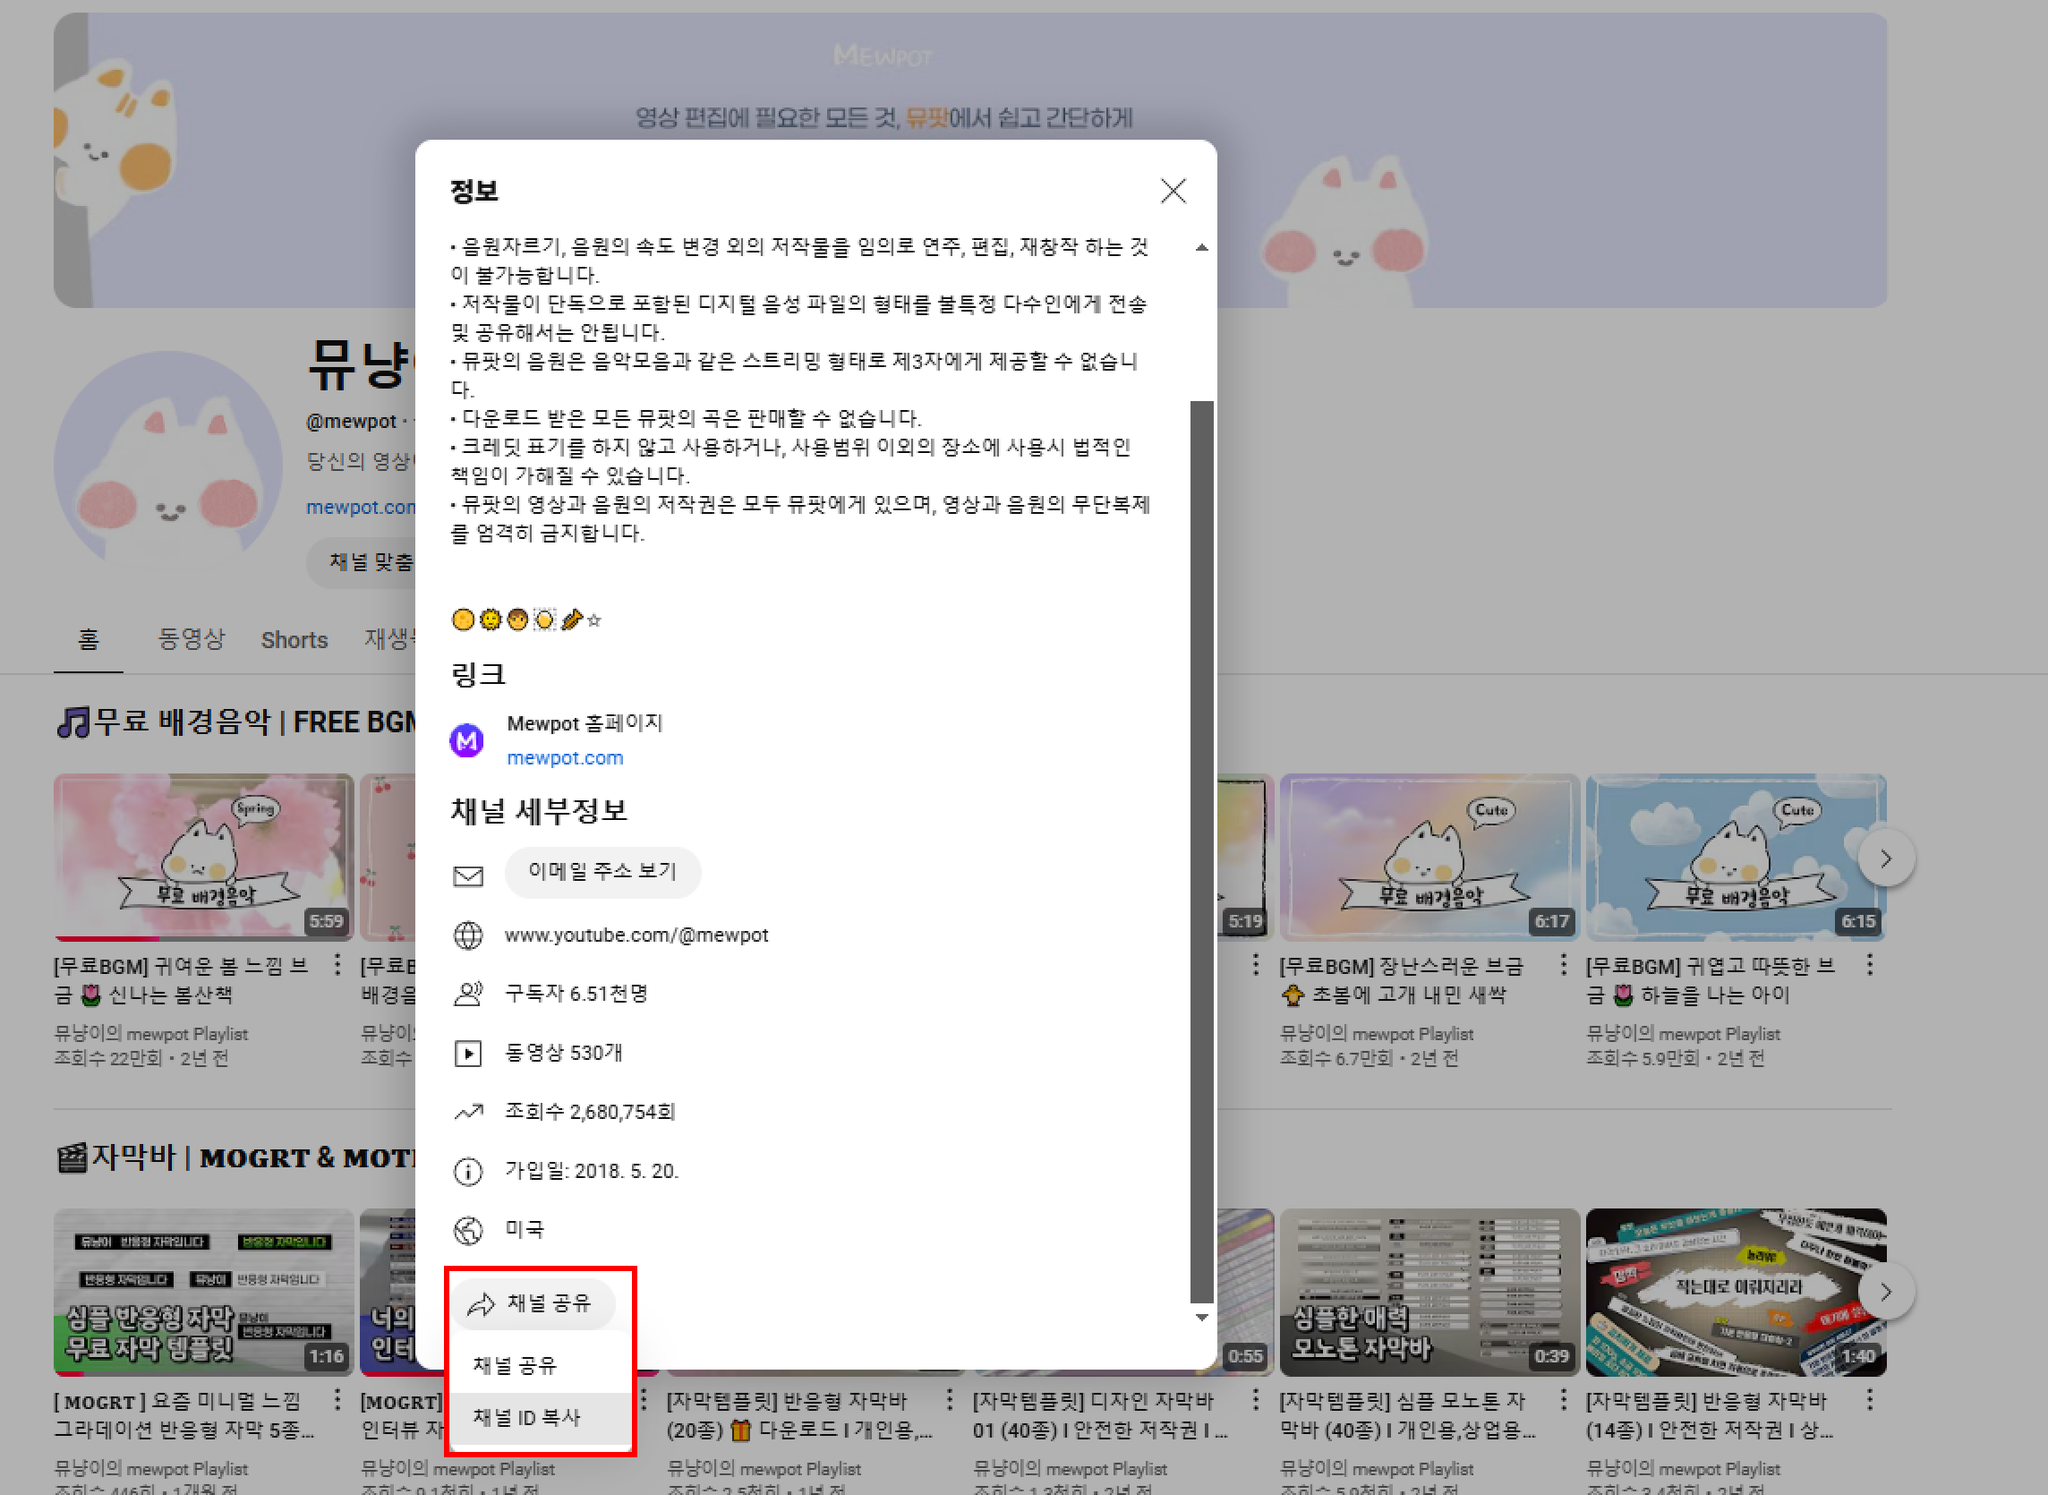Open more options for 귀여운 봄 느낌 video

[337, 965]
